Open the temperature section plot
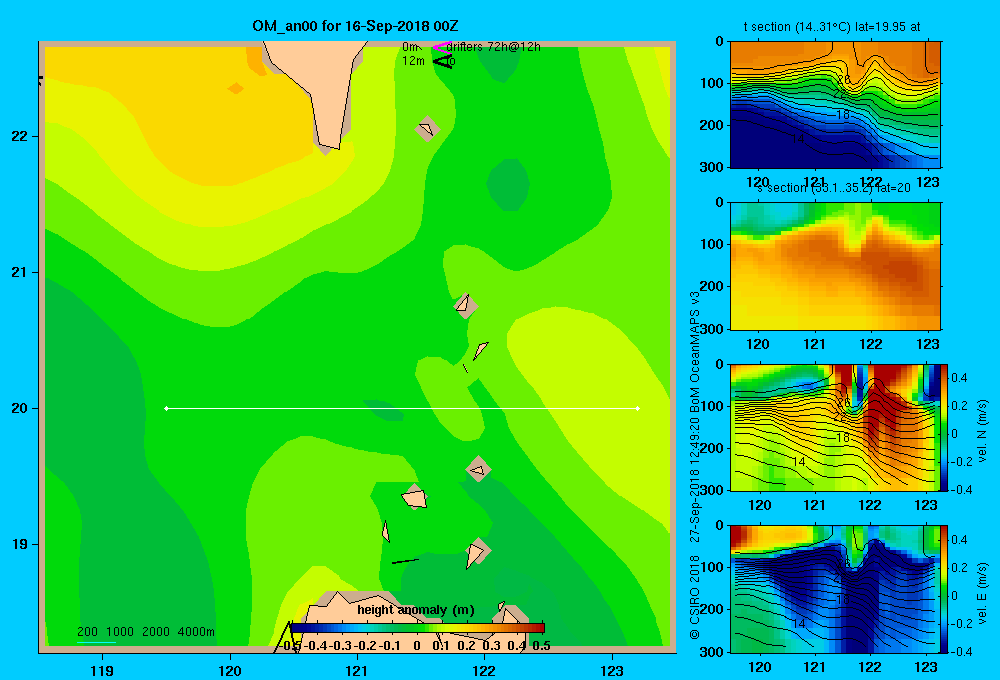Viewport: 1000px width, 680px height. (835, 105)
